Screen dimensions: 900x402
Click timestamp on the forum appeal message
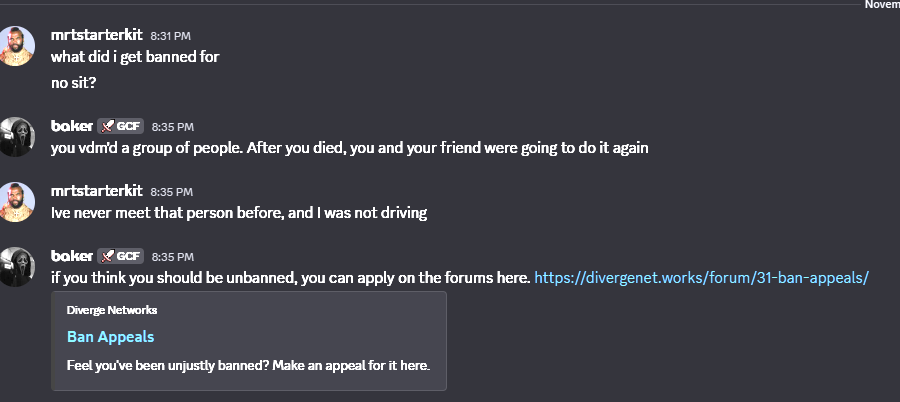(x=173, y=257)
